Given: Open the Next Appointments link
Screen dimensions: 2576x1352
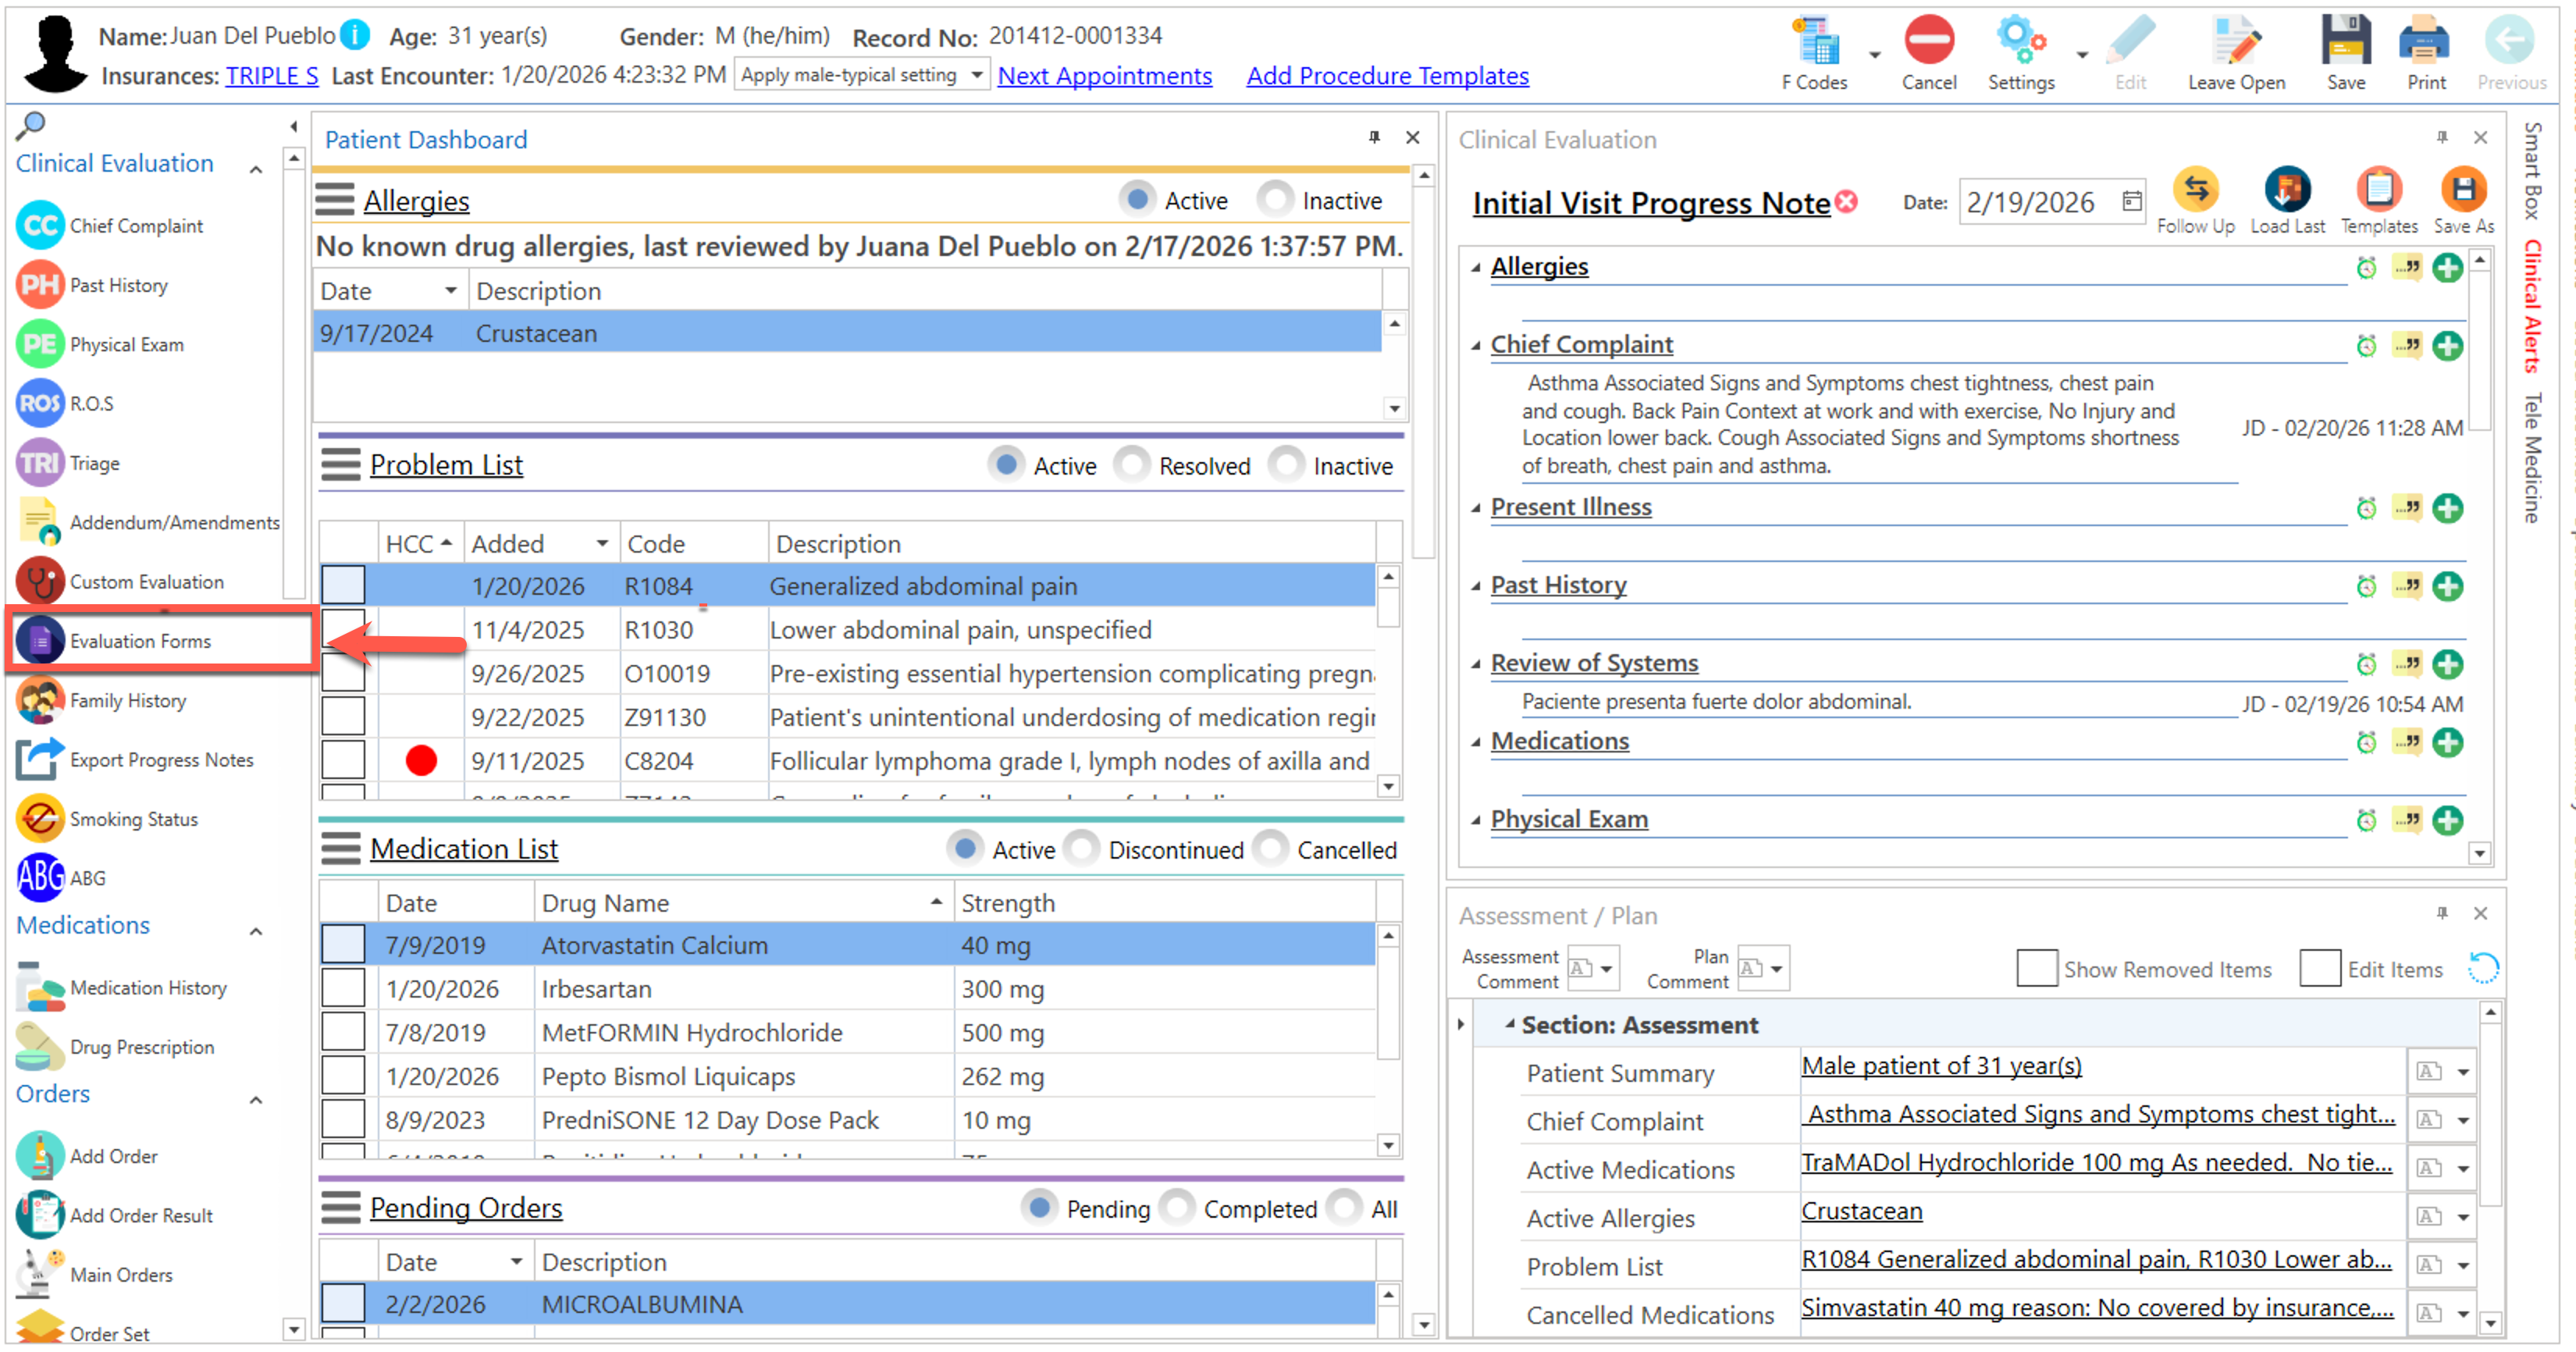Looking at the screenshot, I should coord(1104,75).
